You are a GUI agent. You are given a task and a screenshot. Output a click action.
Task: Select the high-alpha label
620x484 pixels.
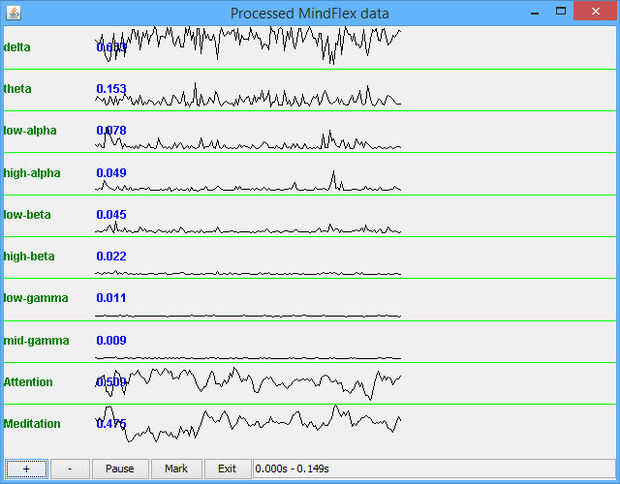tap(32, 173)
